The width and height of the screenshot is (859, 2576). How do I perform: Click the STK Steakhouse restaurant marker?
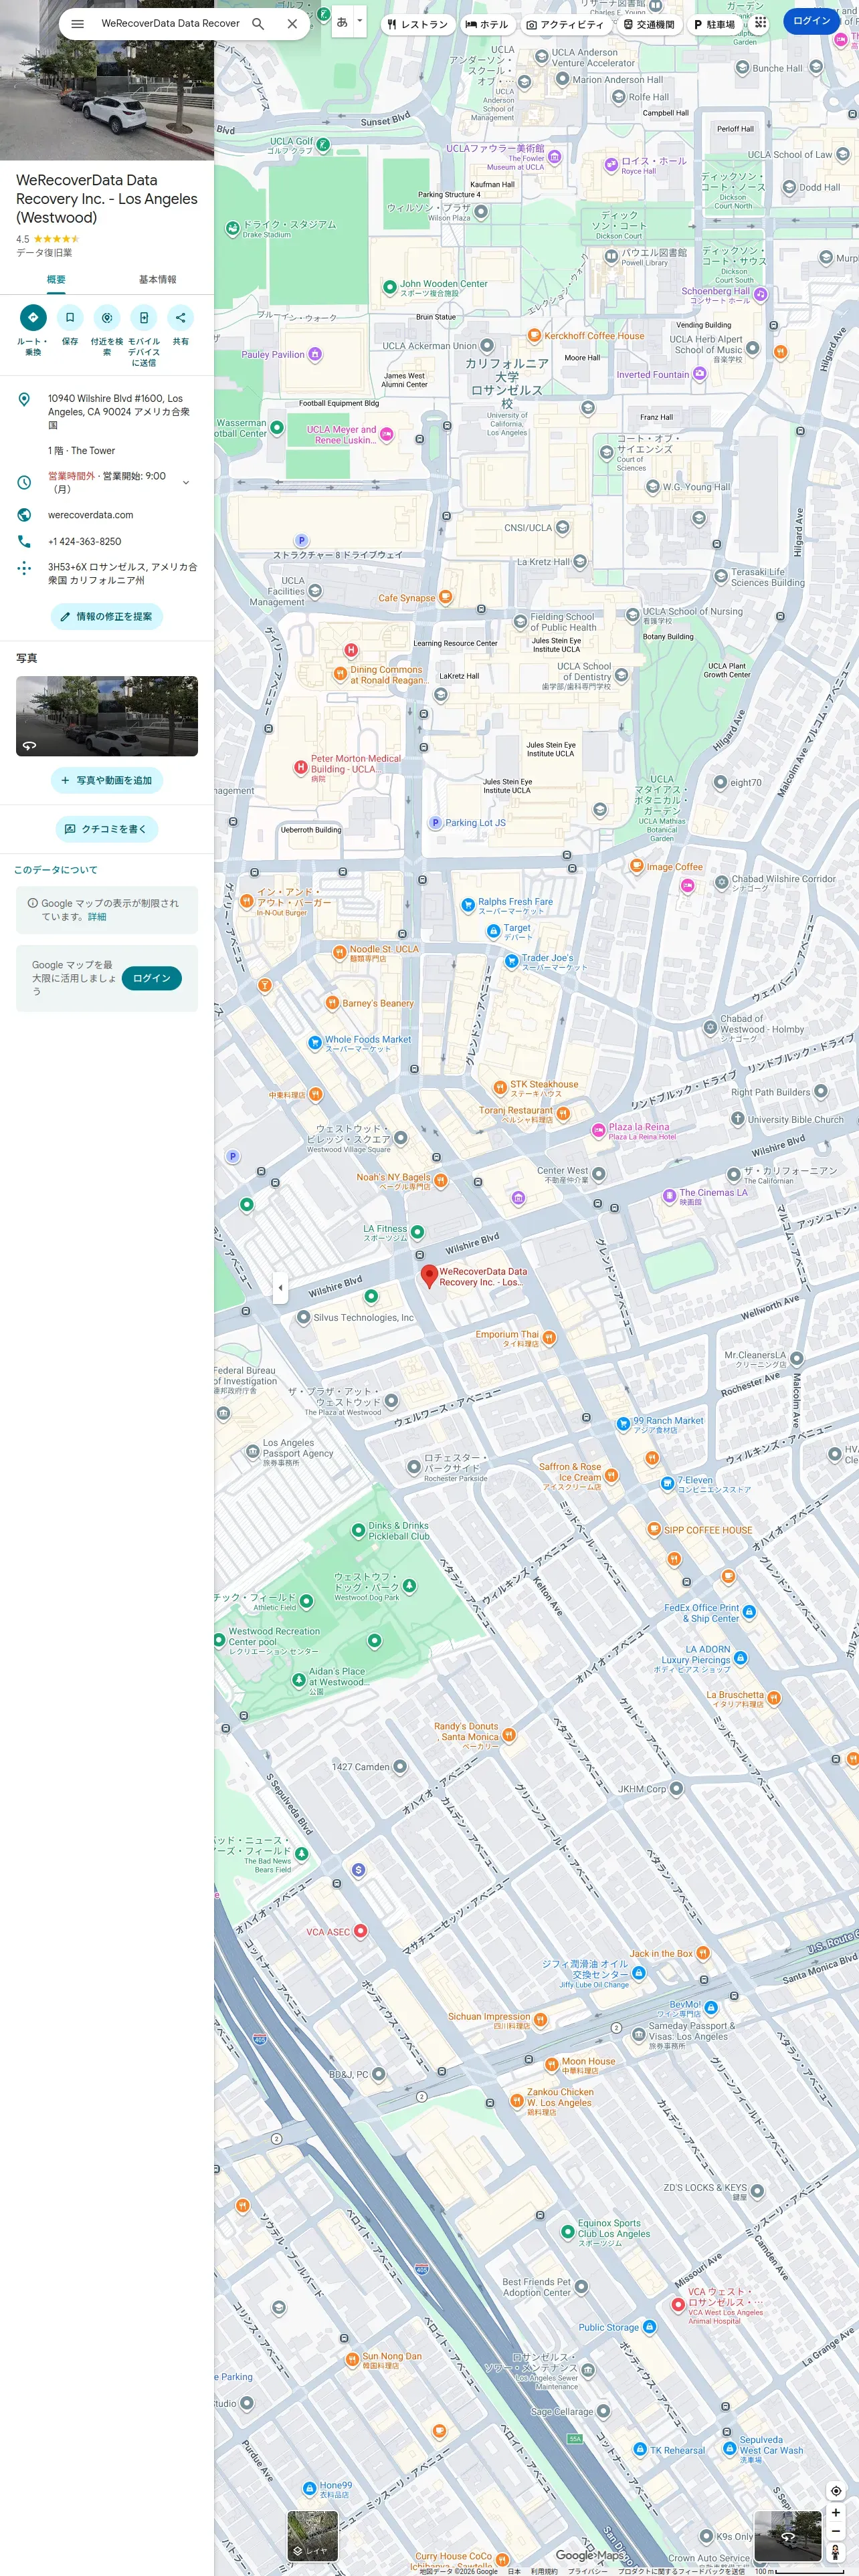[x=500, y=1087]
